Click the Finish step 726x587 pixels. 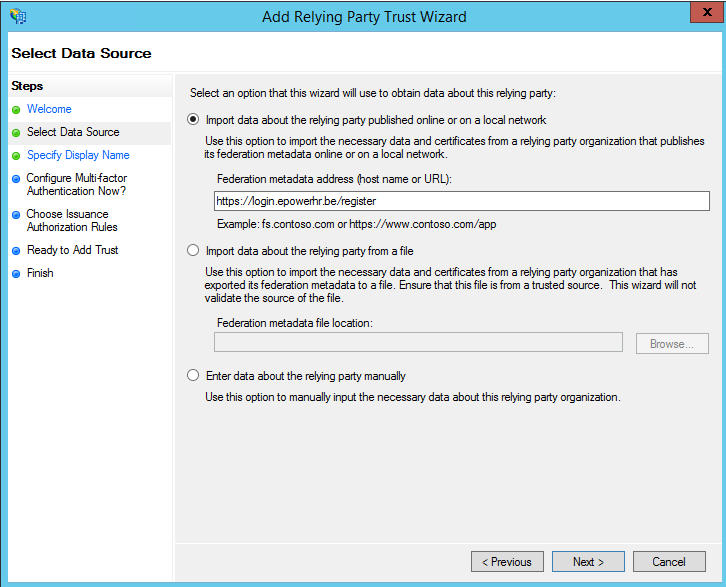click(40, 273)
